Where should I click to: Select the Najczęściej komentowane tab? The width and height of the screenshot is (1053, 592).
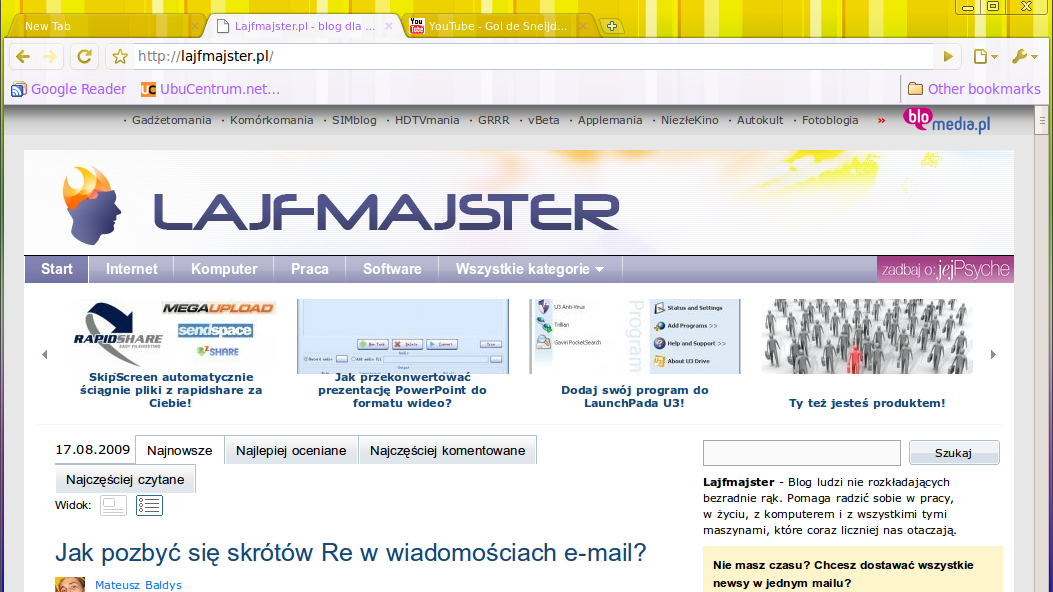tap(450, 449)
